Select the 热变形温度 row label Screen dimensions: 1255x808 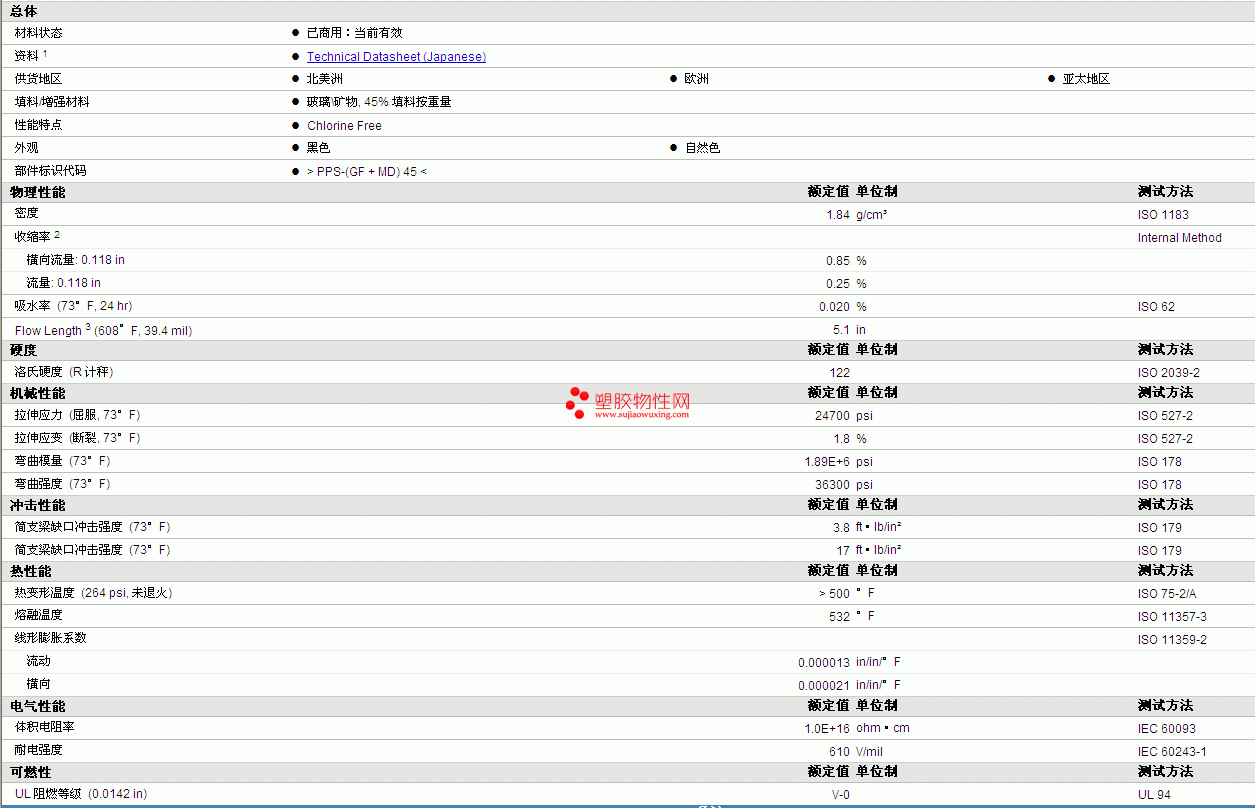click(x=93, y=593)
